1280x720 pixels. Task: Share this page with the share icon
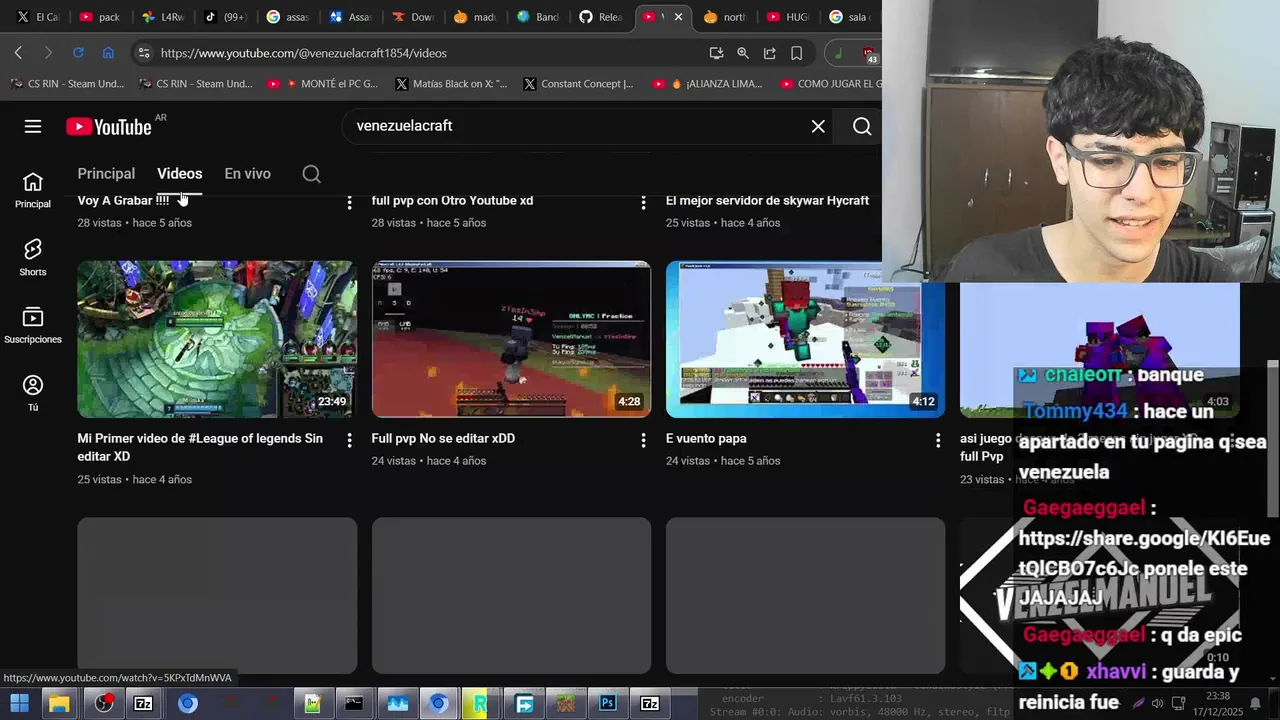tap(770, 53)
